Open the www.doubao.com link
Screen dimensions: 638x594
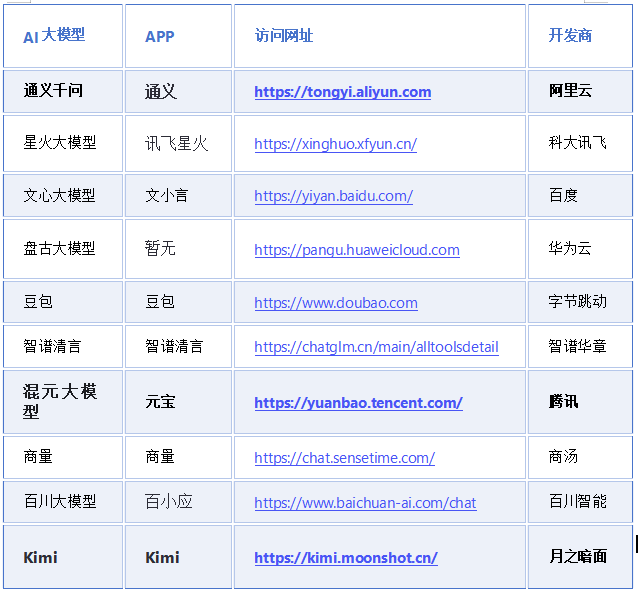coord(335,302)
